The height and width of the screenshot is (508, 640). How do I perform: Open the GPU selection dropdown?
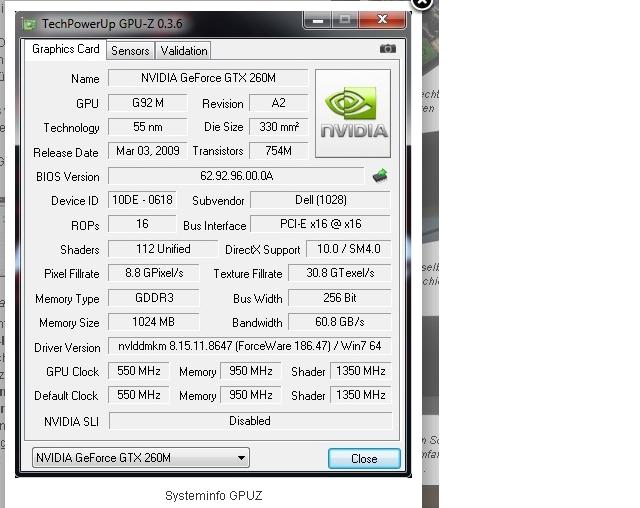click(141, 457)
